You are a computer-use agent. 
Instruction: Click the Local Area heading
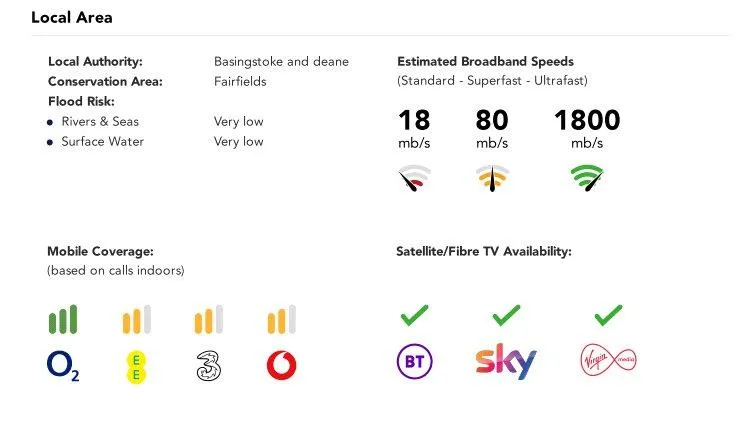coord(72,18)
